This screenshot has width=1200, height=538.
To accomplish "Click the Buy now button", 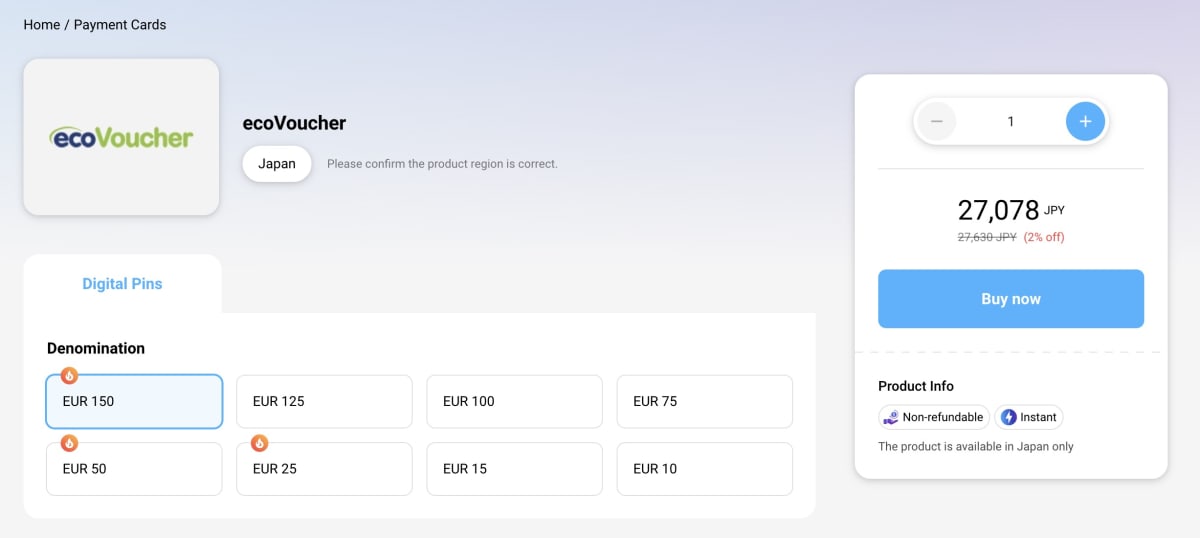I will (x=1011, y=299).
